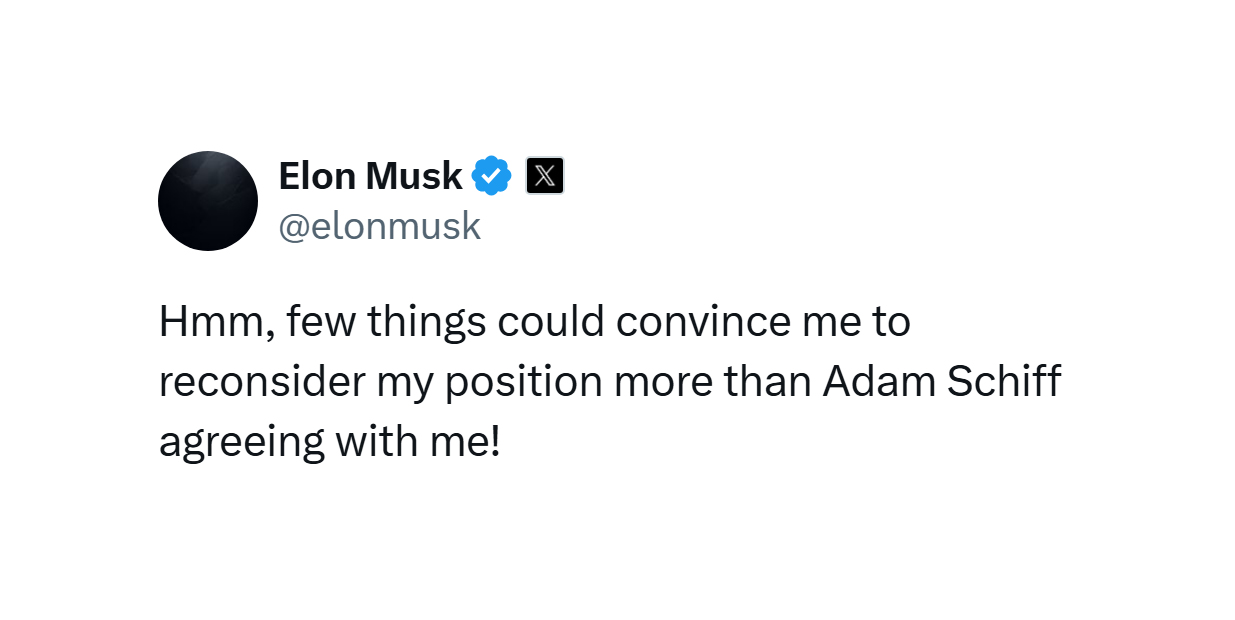Viewport: 1235px width, 620px height.
Task: Click the word "Musk" in display name
Action: (414, 176)
